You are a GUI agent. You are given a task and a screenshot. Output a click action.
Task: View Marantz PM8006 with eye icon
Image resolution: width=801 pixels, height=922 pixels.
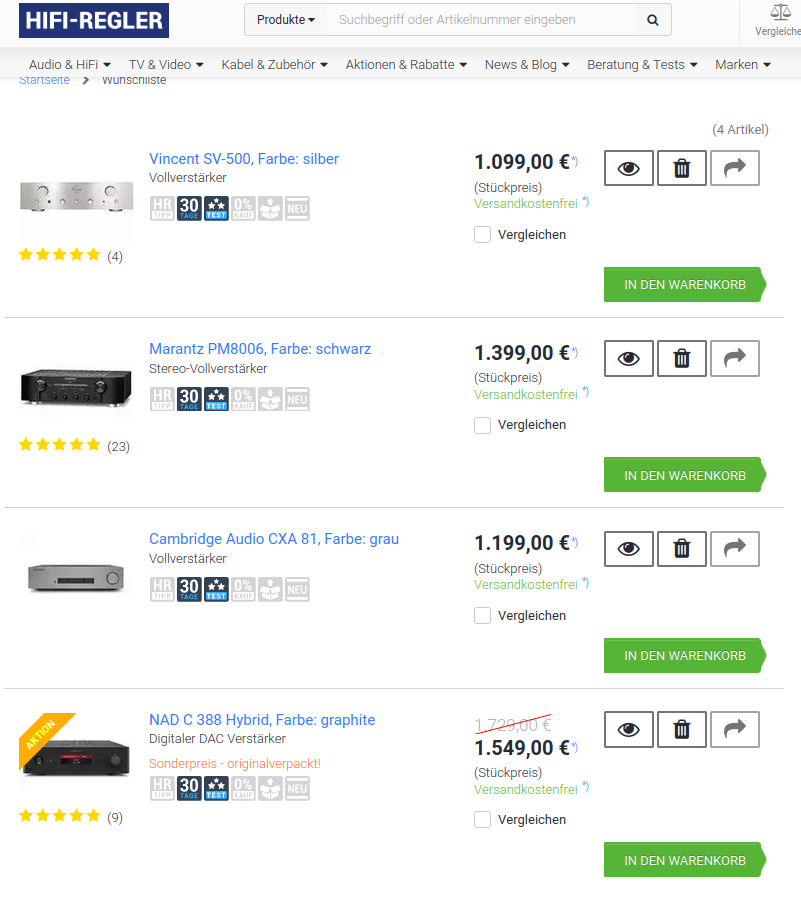click(629, 358)
